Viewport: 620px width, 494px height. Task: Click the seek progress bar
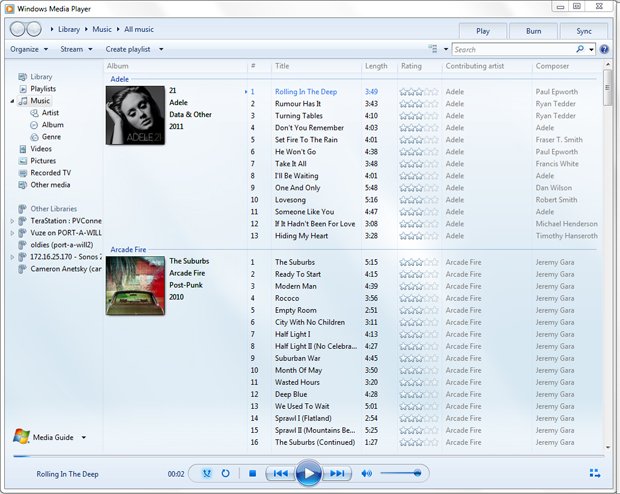308,456
